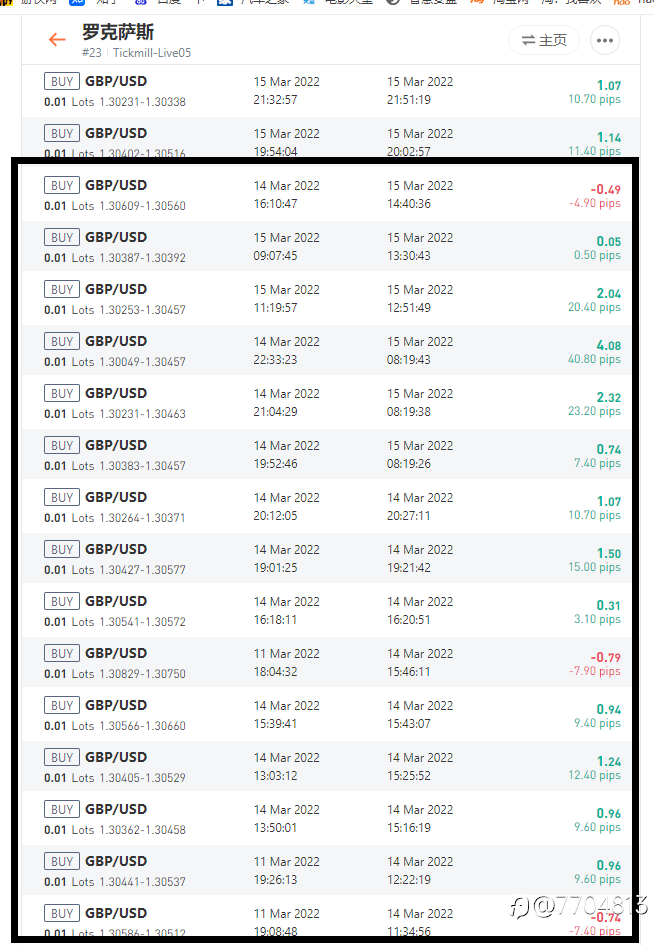Click the 罗克萨斯 account name title
This screenshot has height=945, width=654.
point(118,32)
